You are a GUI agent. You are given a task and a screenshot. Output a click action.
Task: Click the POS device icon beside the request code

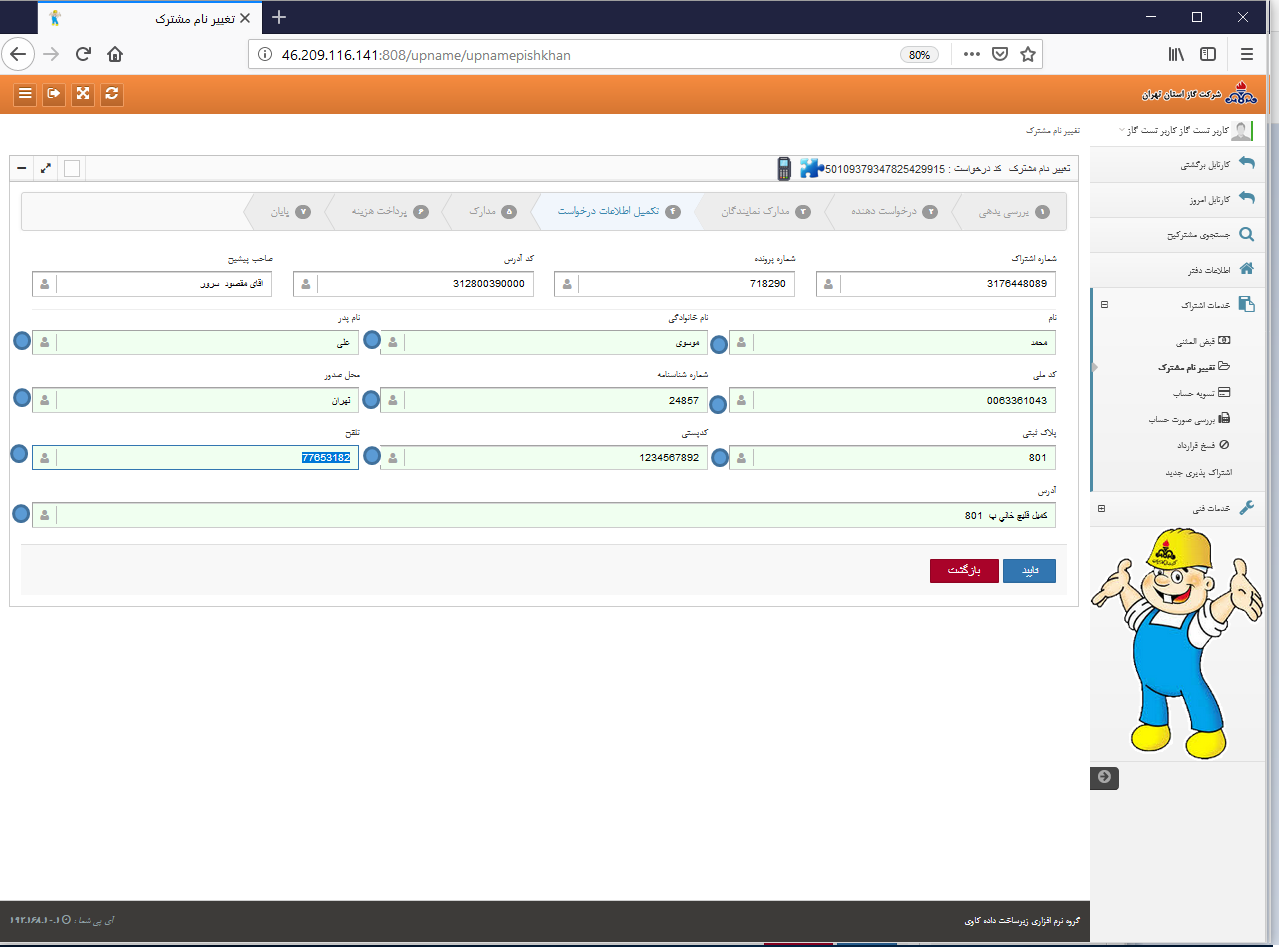784,168
